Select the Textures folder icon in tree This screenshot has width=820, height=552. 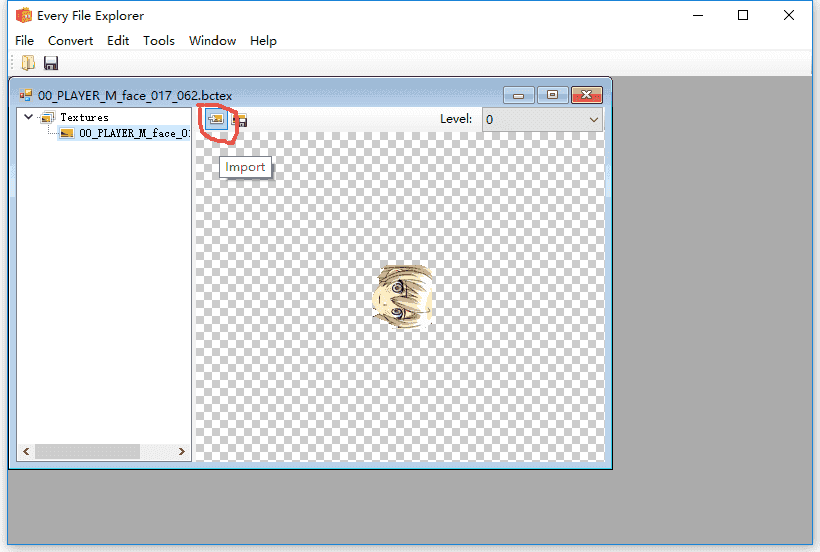pyautogui.click(x=48, y=118)
